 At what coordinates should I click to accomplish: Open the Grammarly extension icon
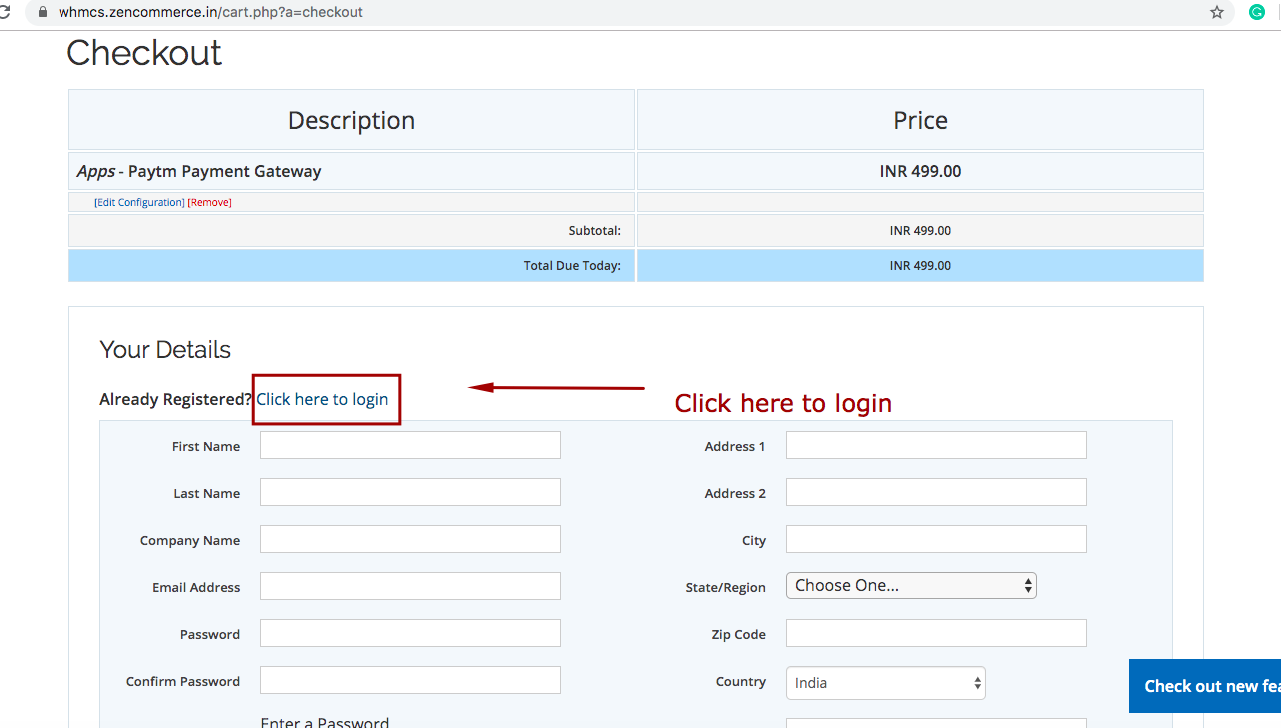(x=1257, y=13)
